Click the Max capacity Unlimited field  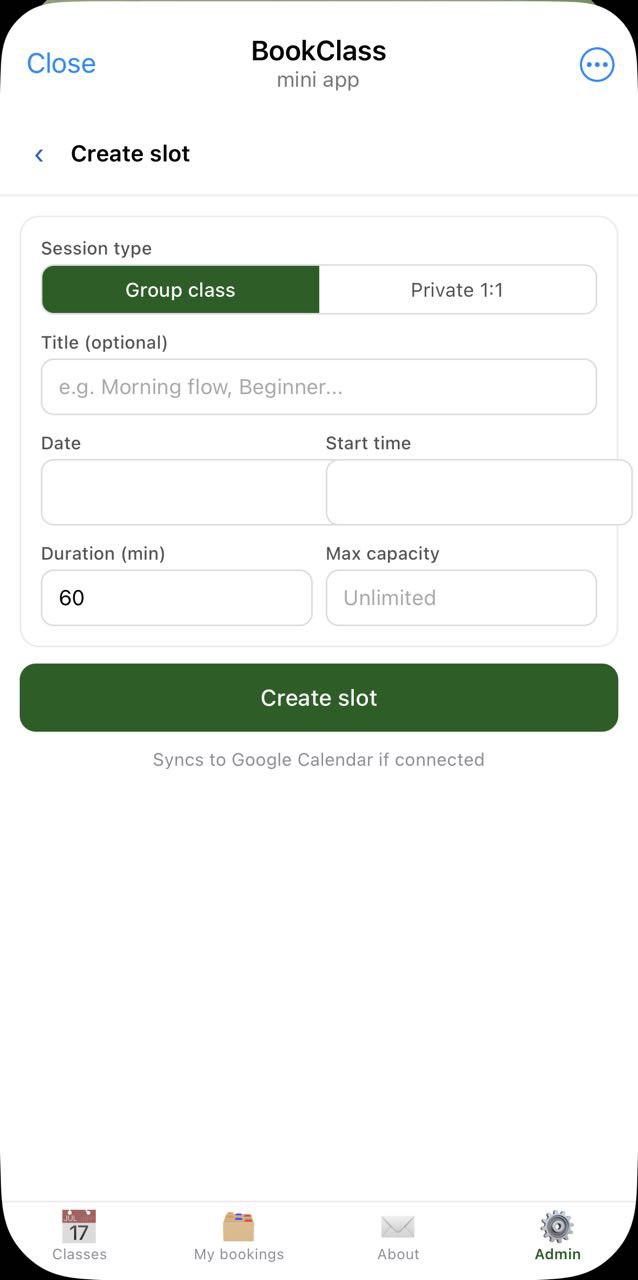[x=461, y=597]
